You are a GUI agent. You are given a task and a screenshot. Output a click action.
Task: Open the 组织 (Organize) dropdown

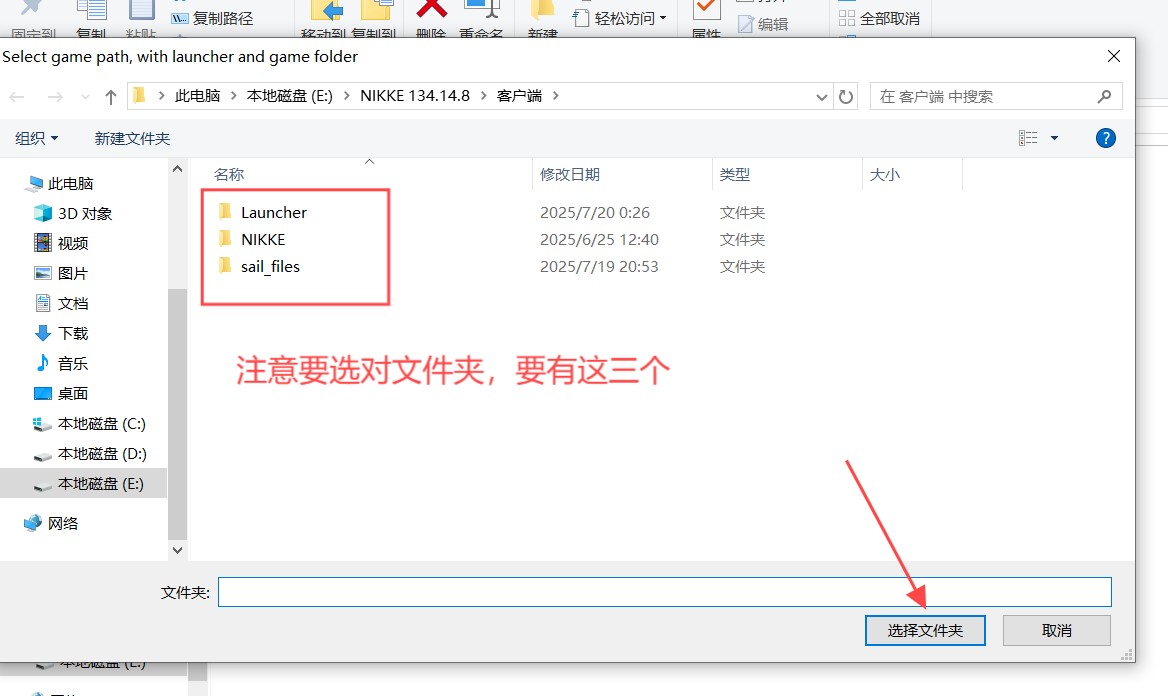click(x=36, y=138)
